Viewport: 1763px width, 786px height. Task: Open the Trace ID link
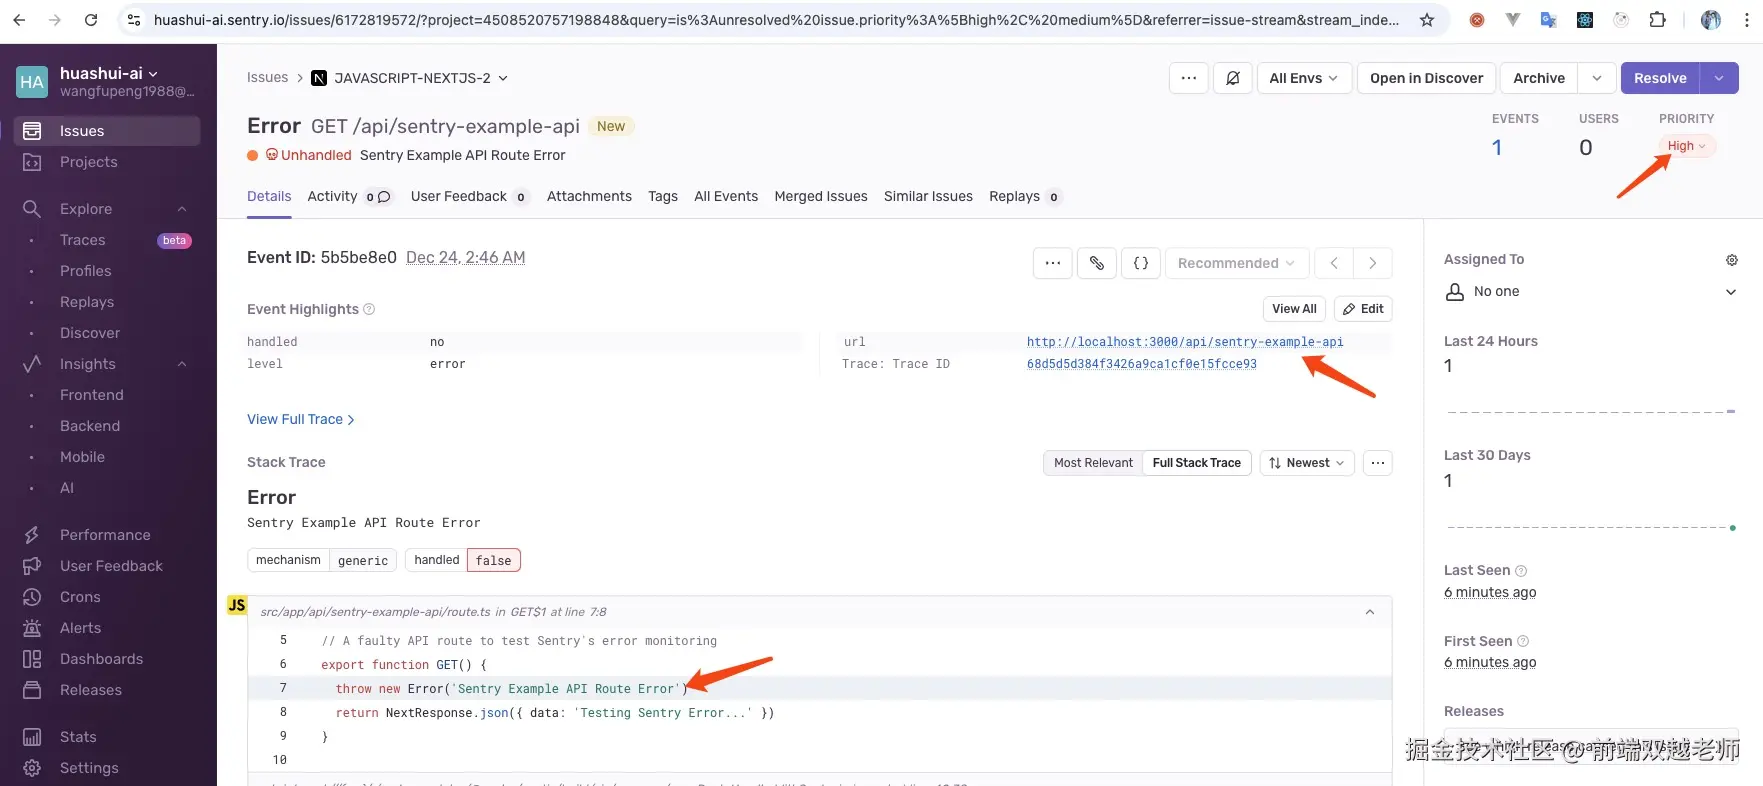coord(1142,364)
